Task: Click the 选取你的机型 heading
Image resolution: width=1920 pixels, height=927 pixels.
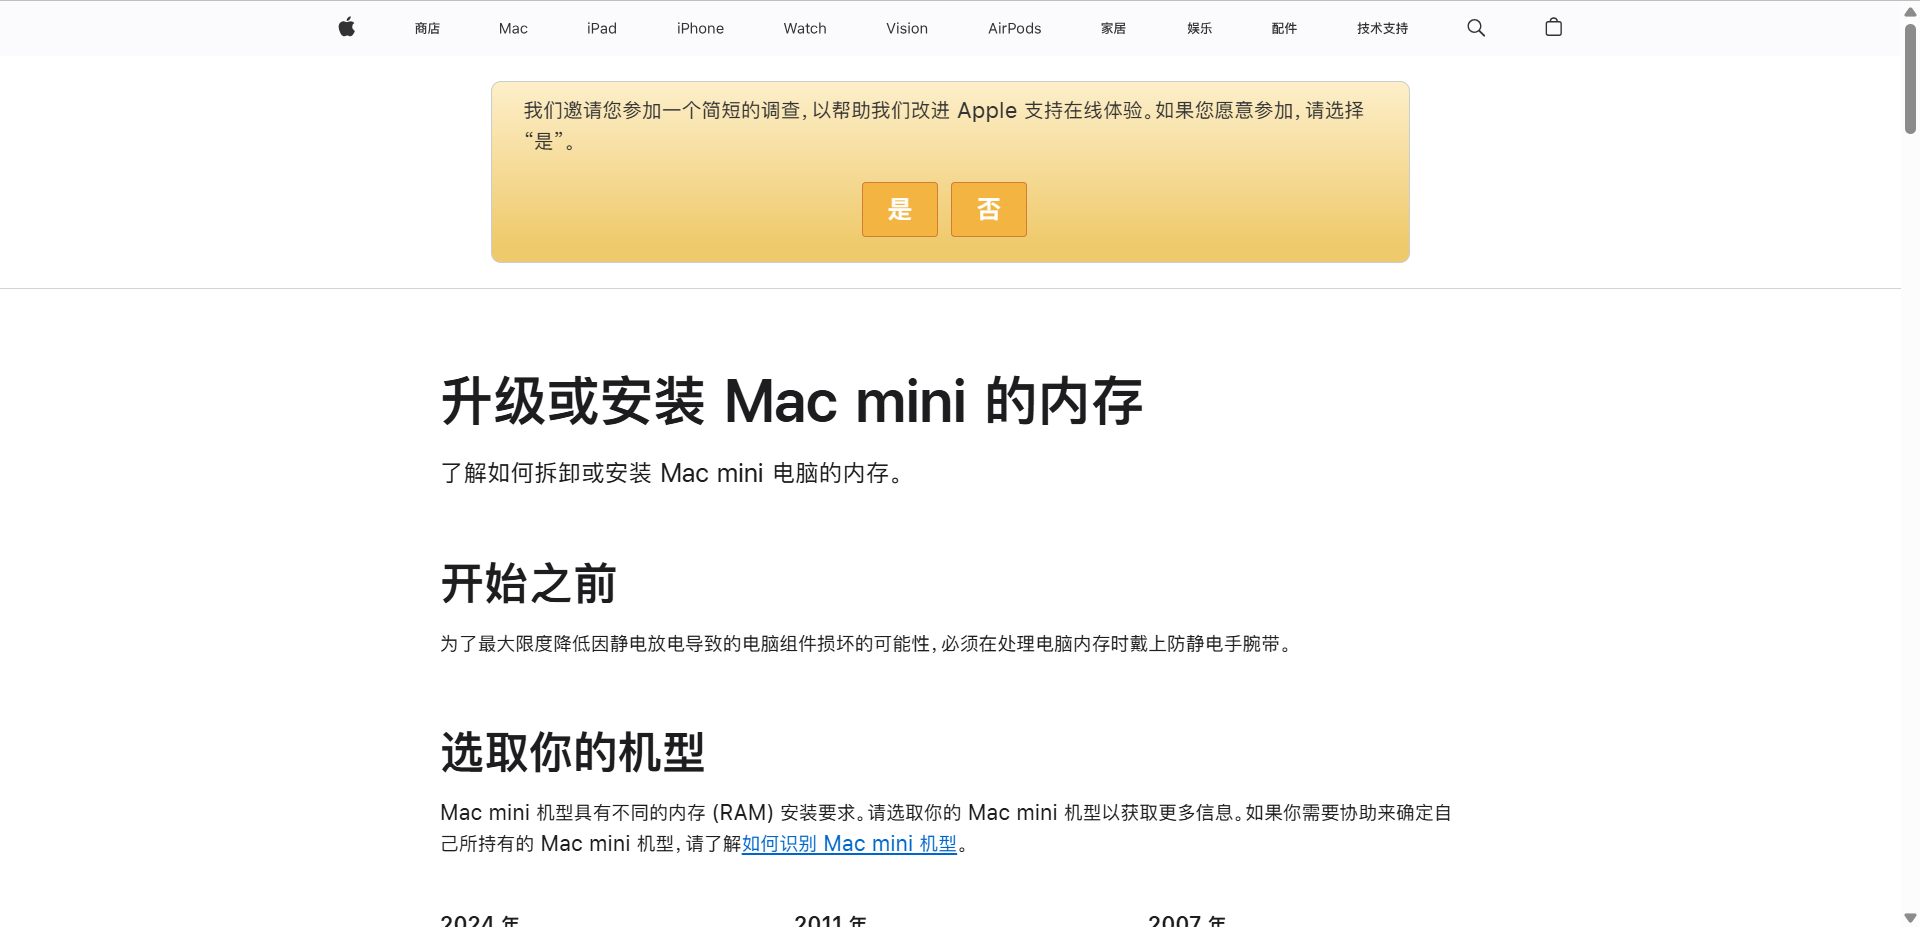Action: (573, 752)
